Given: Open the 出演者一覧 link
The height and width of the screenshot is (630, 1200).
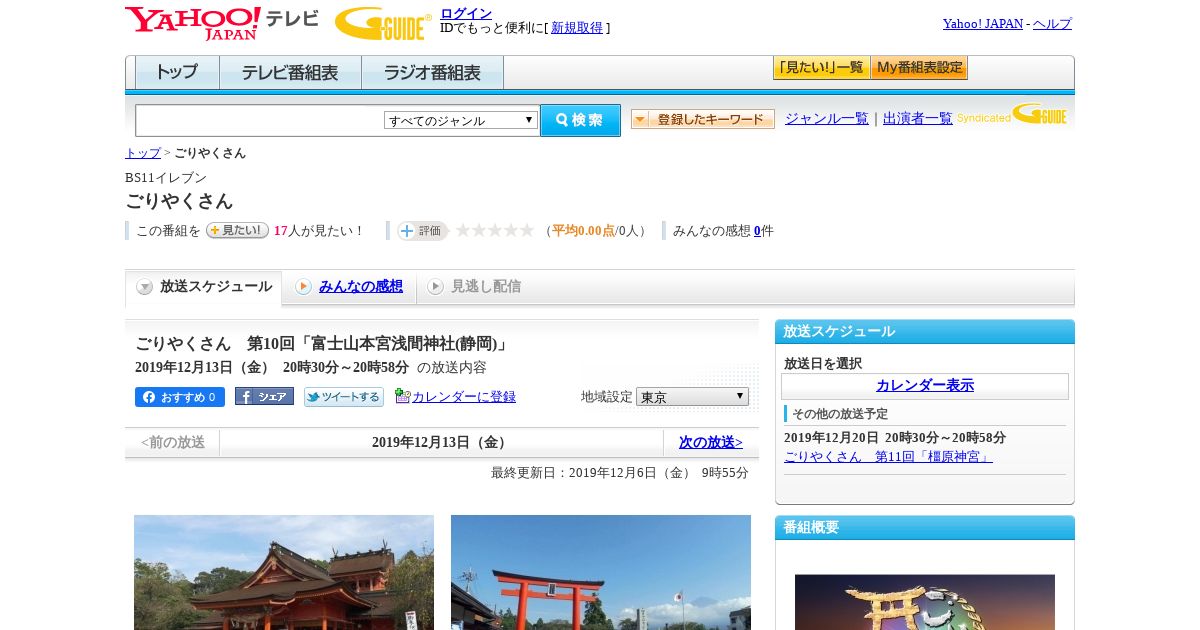Looking at the screenshot, I should click(918, 118).
